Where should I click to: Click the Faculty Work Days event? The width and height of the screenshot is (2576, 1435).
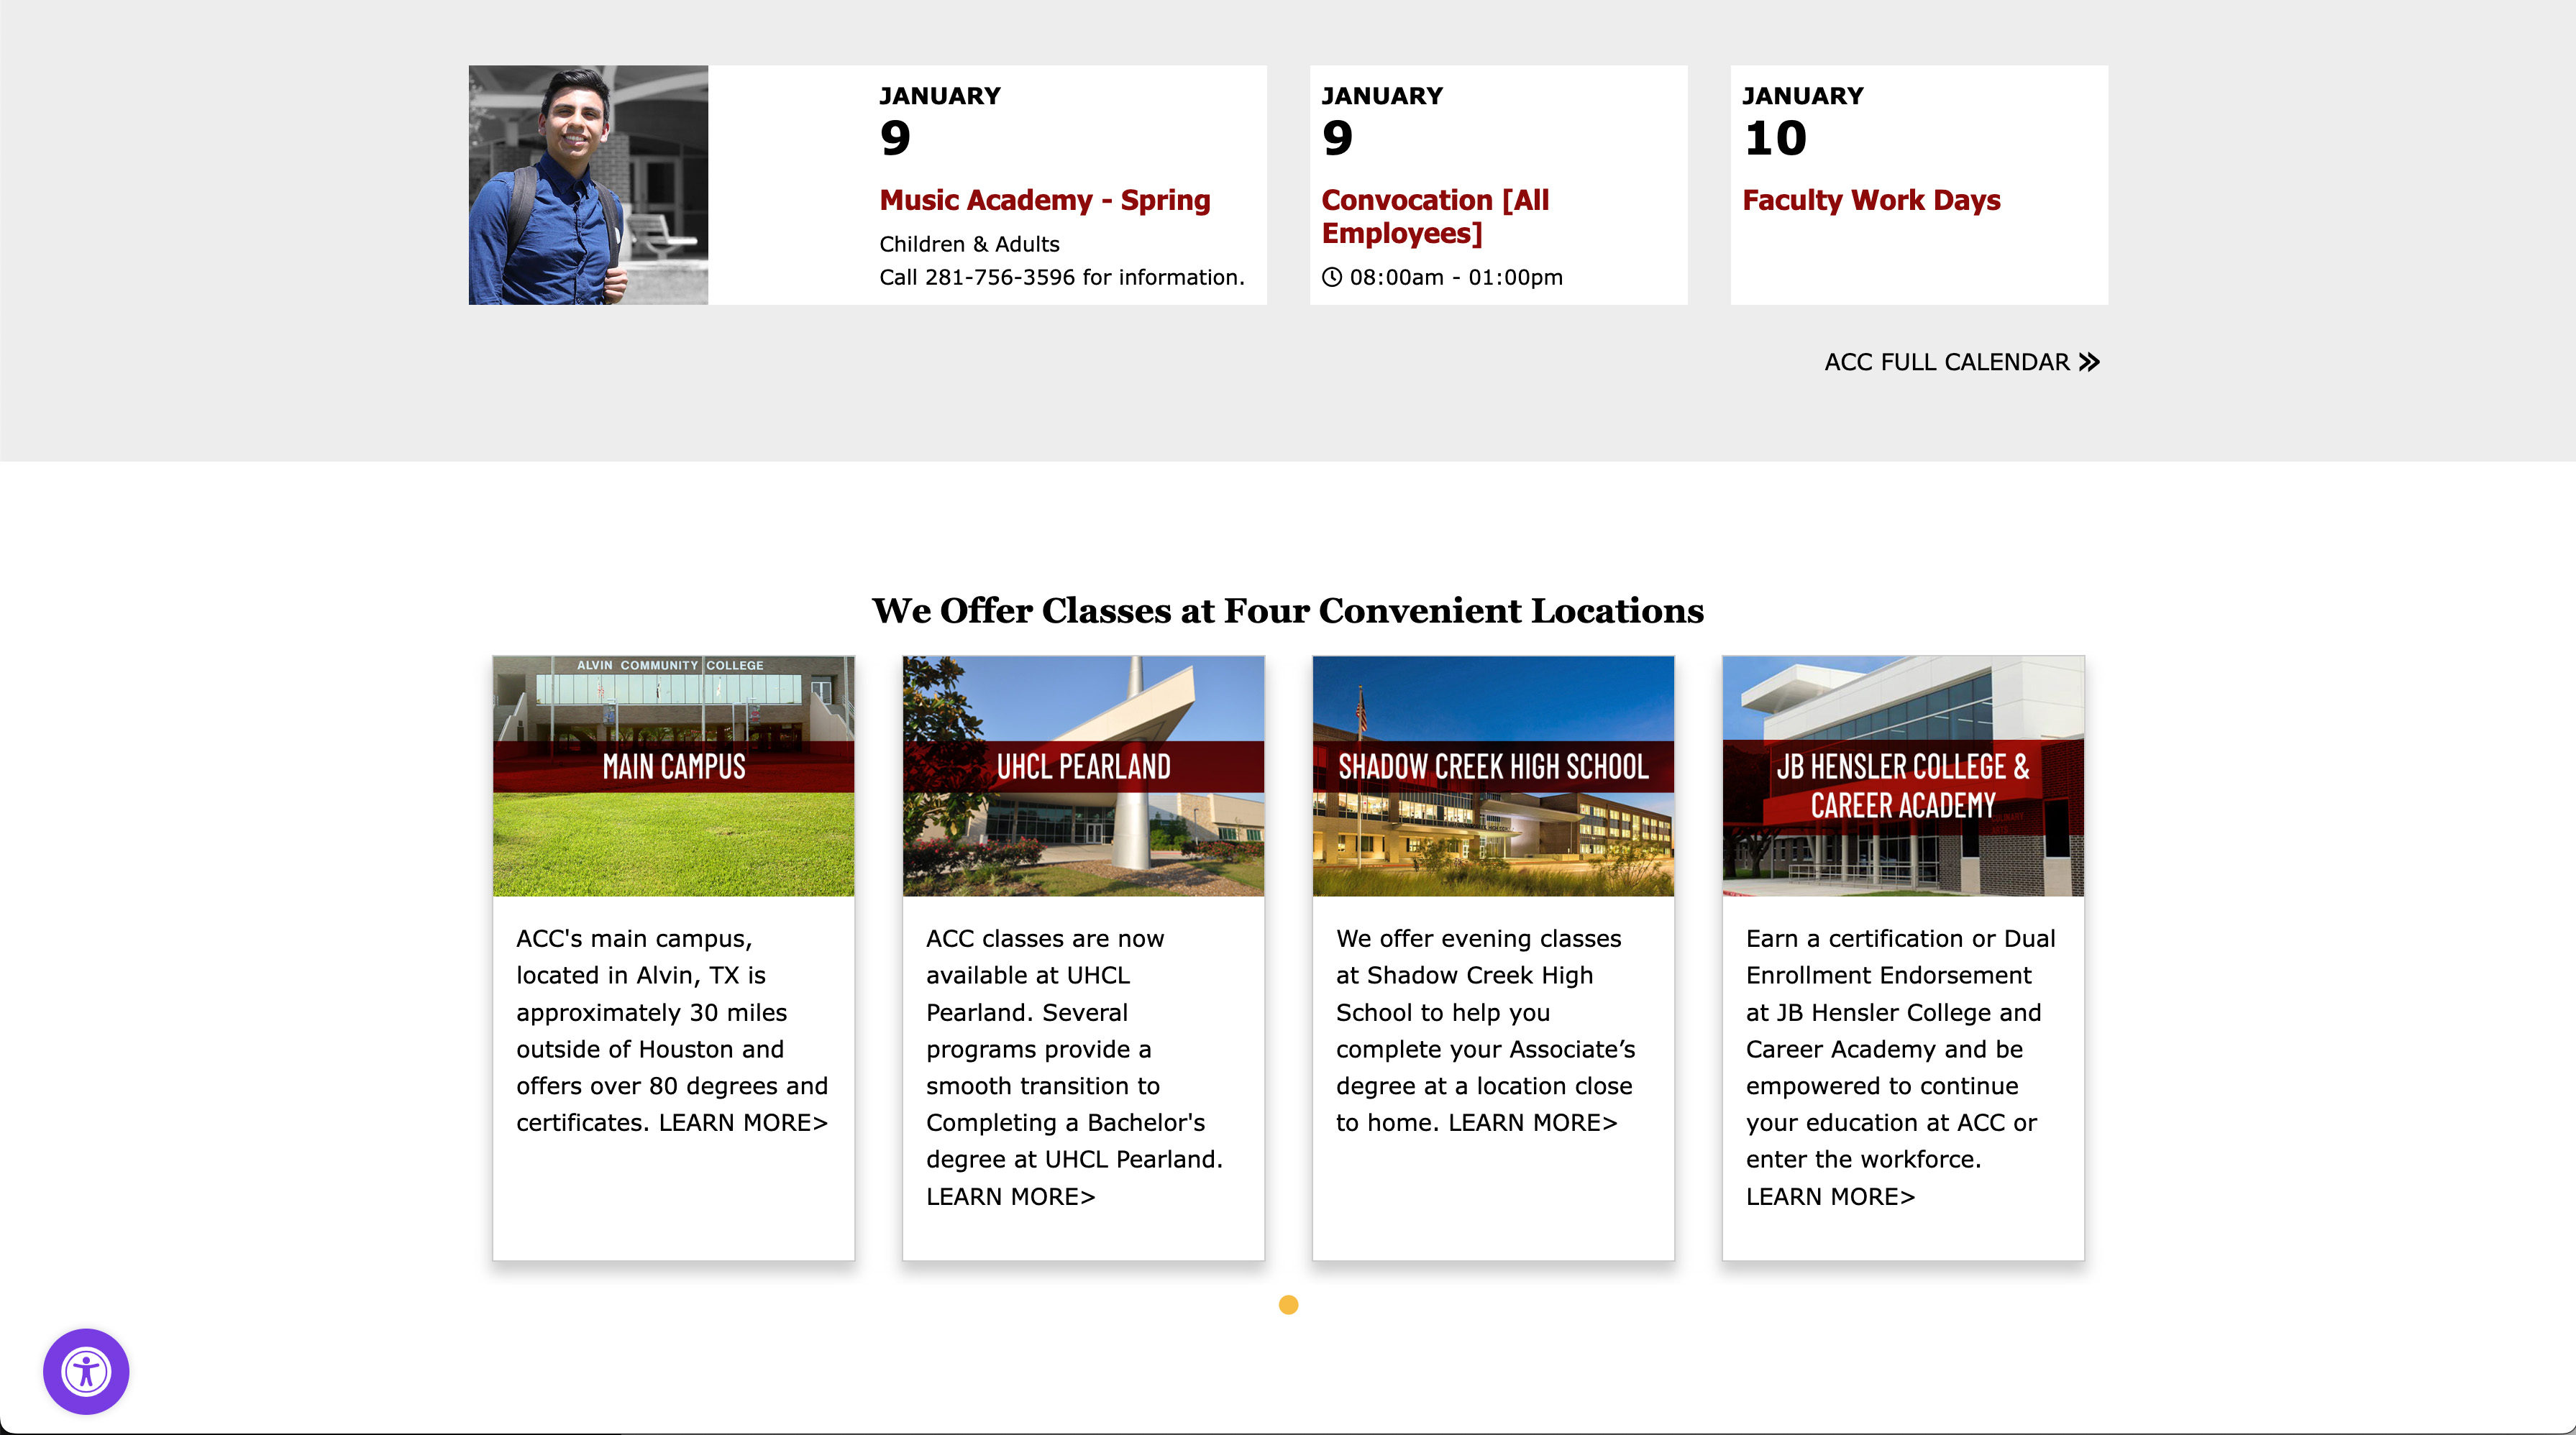[1873, 198]
